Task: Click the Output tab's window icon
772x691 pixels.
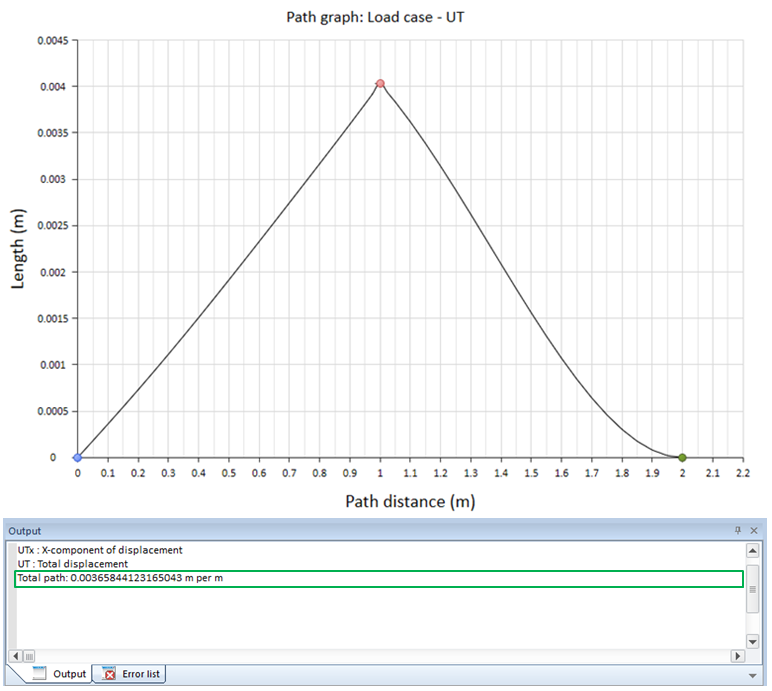Action: pos(39,674)
